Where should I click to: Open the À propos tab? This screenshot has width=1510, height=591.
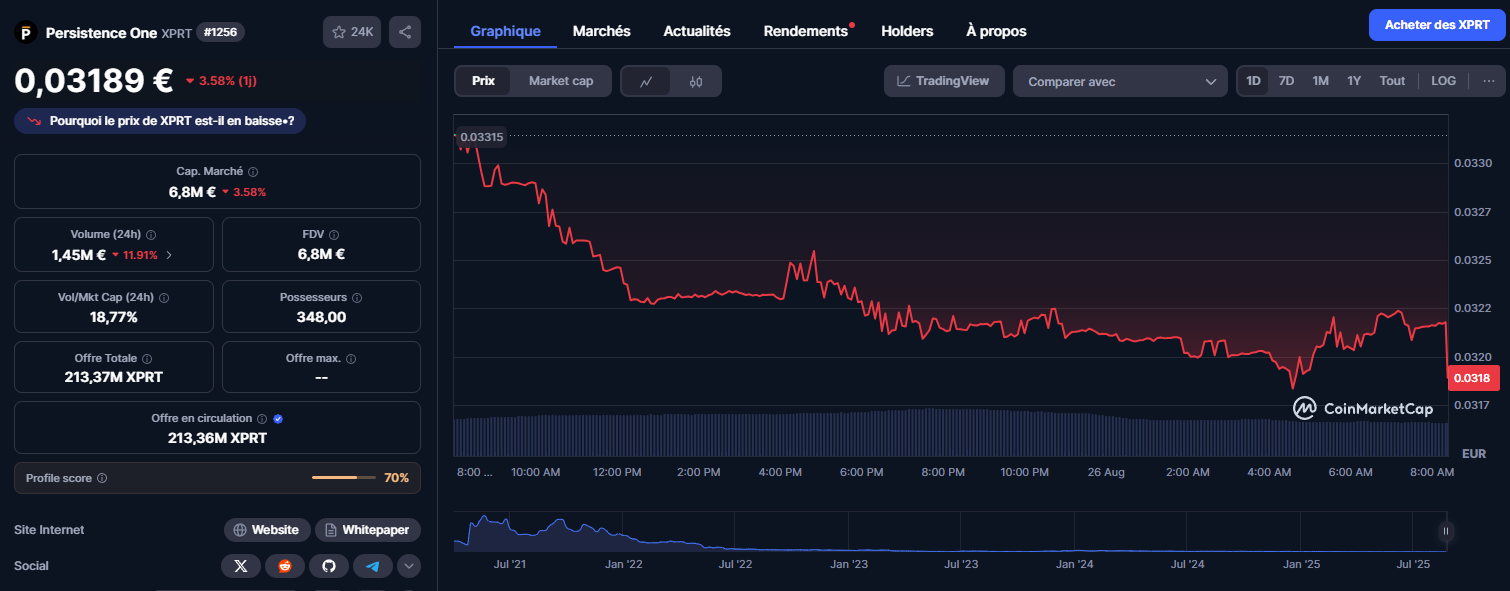pos(996,31)
